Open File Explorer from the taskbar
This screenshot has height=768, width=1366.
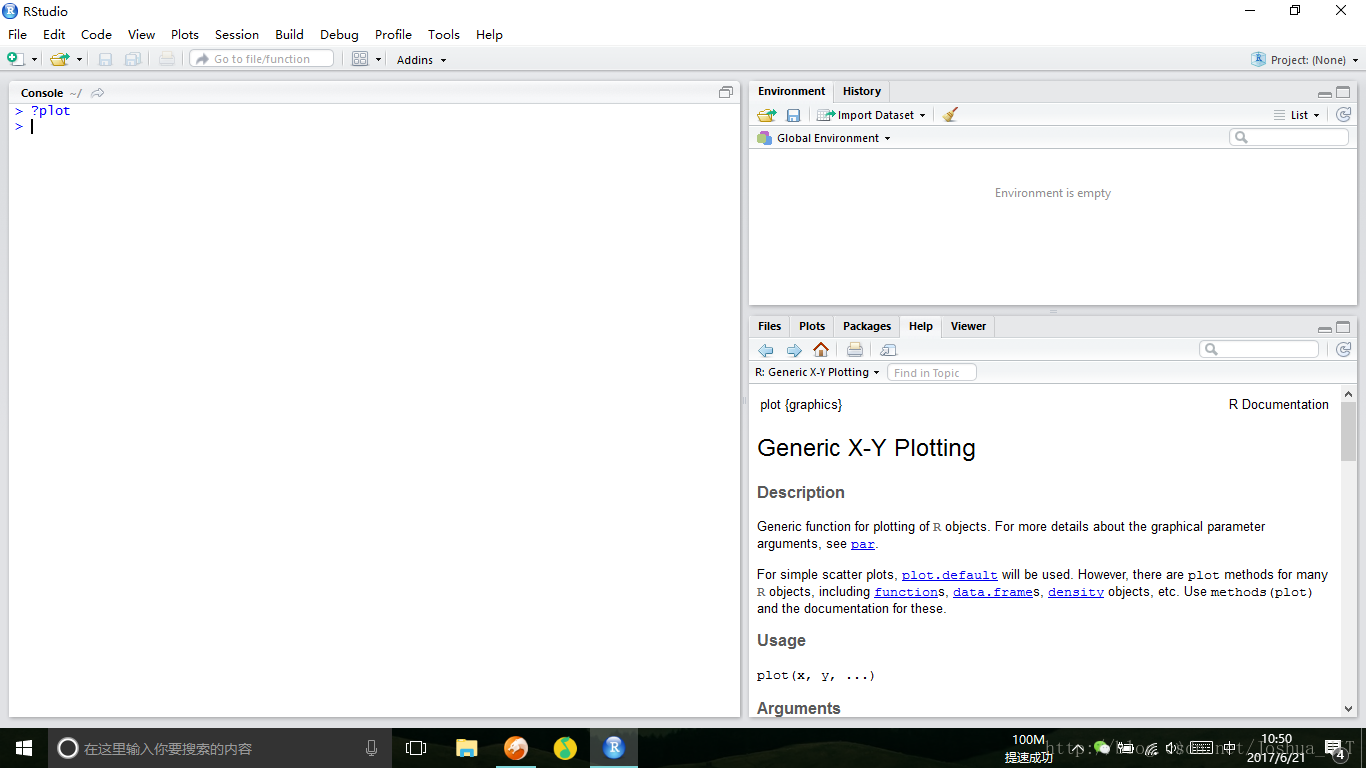coord(466,748)
